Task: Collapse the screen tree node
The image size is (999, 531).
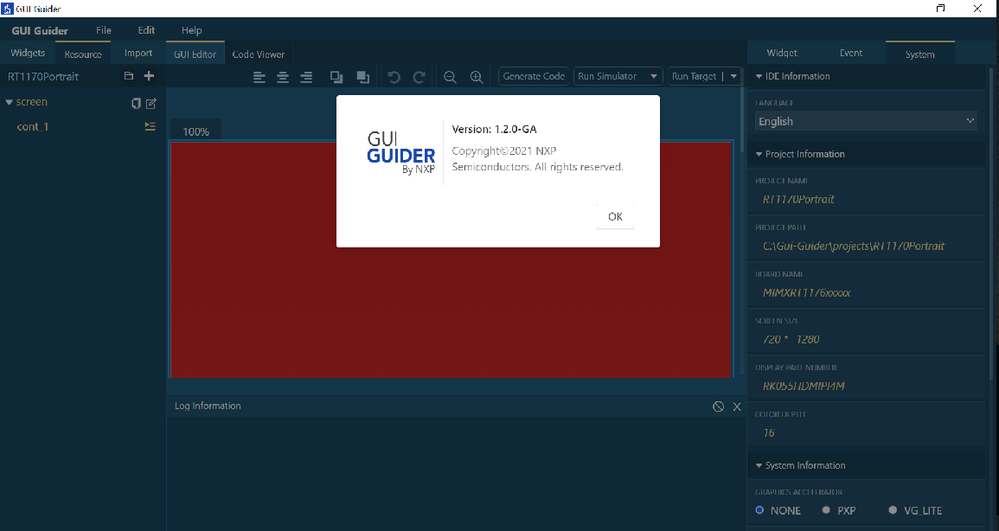Action: point(9,102)
